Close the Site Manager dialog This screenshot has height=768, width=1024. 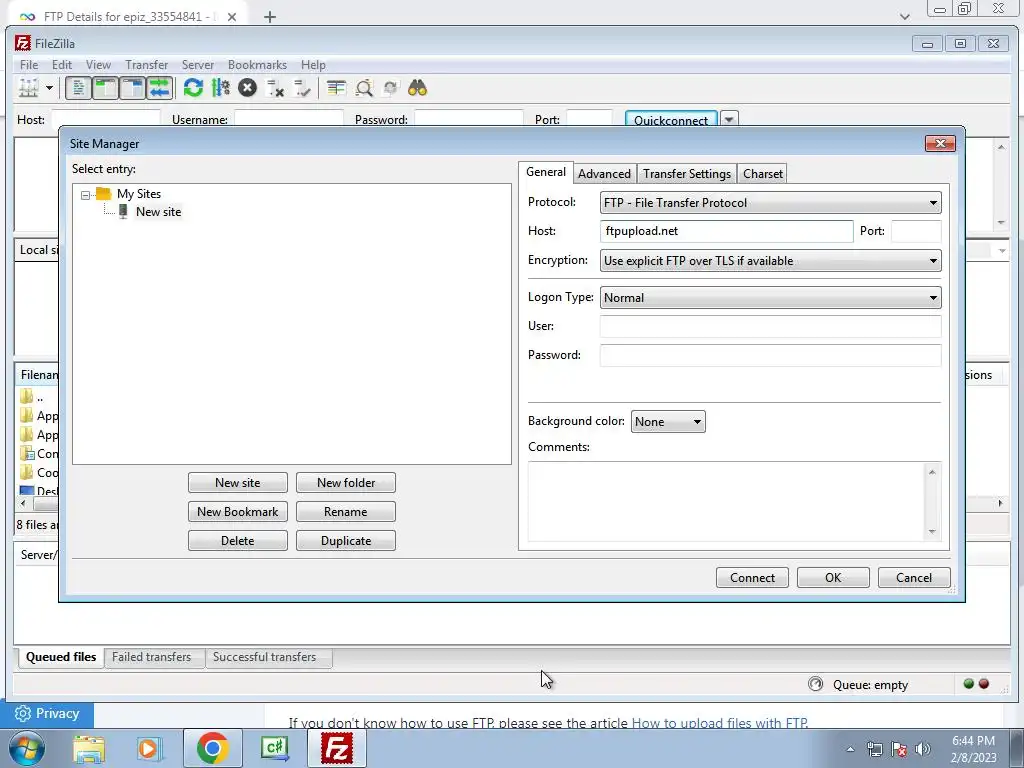pos(940,143)
